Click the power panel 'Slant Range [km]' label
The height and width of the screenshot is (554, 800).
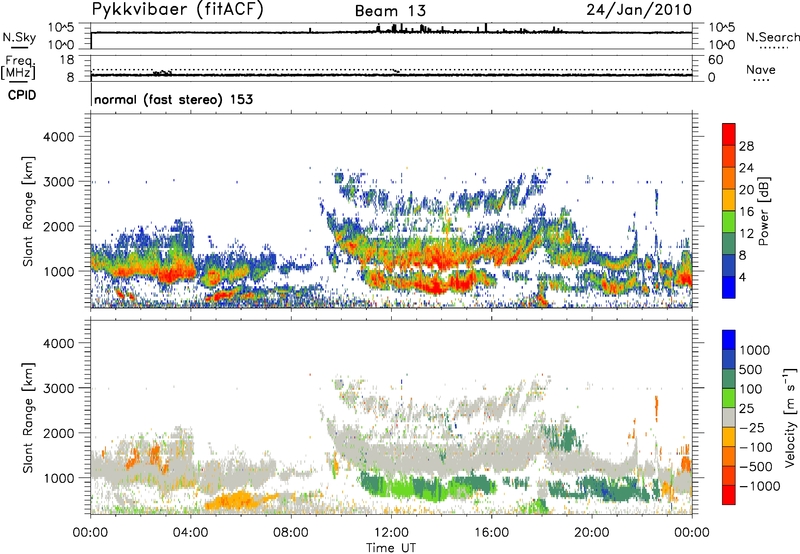pos(28,211)
